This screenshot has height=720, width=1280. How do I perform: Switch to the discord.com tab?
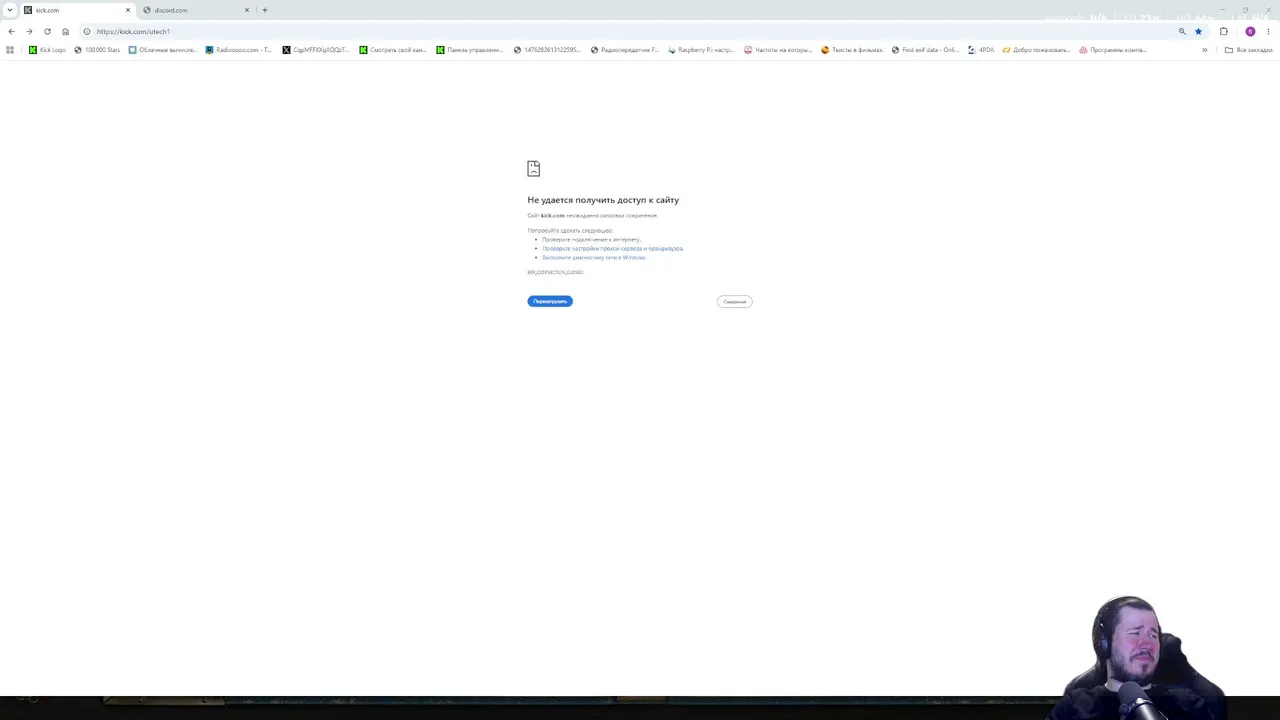pos(197,10)
